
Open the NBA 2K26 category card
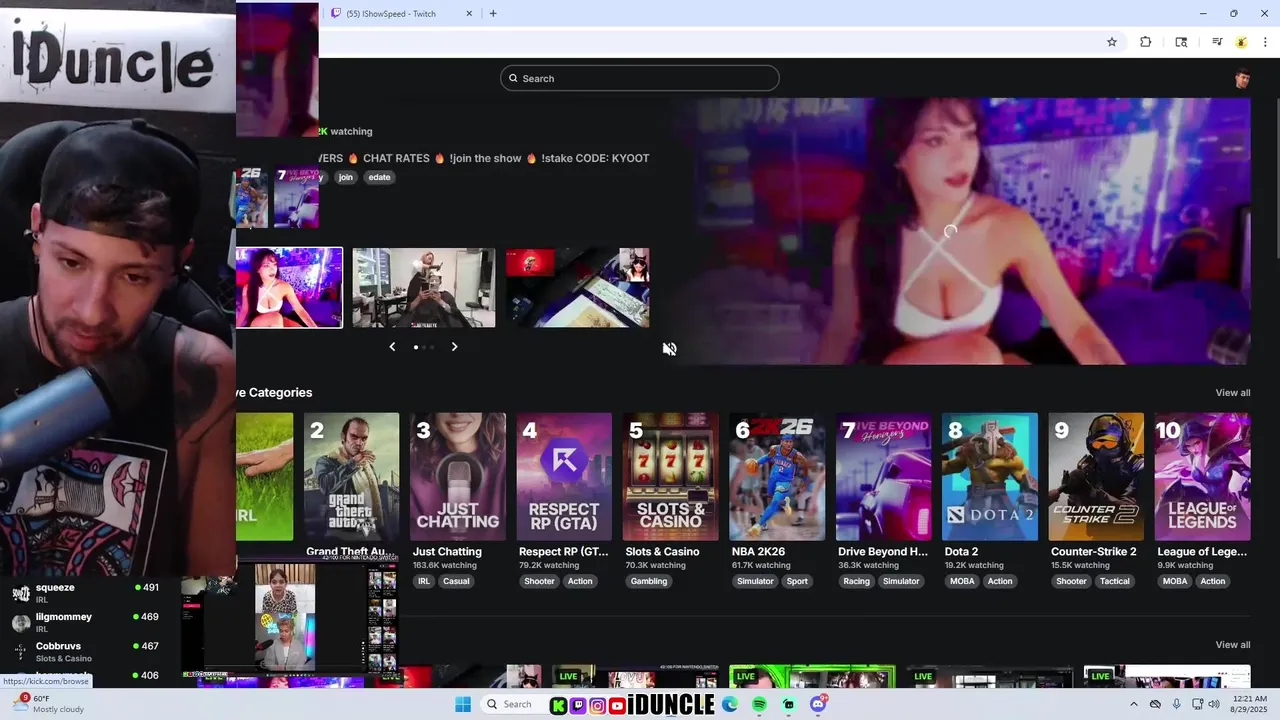777,477
